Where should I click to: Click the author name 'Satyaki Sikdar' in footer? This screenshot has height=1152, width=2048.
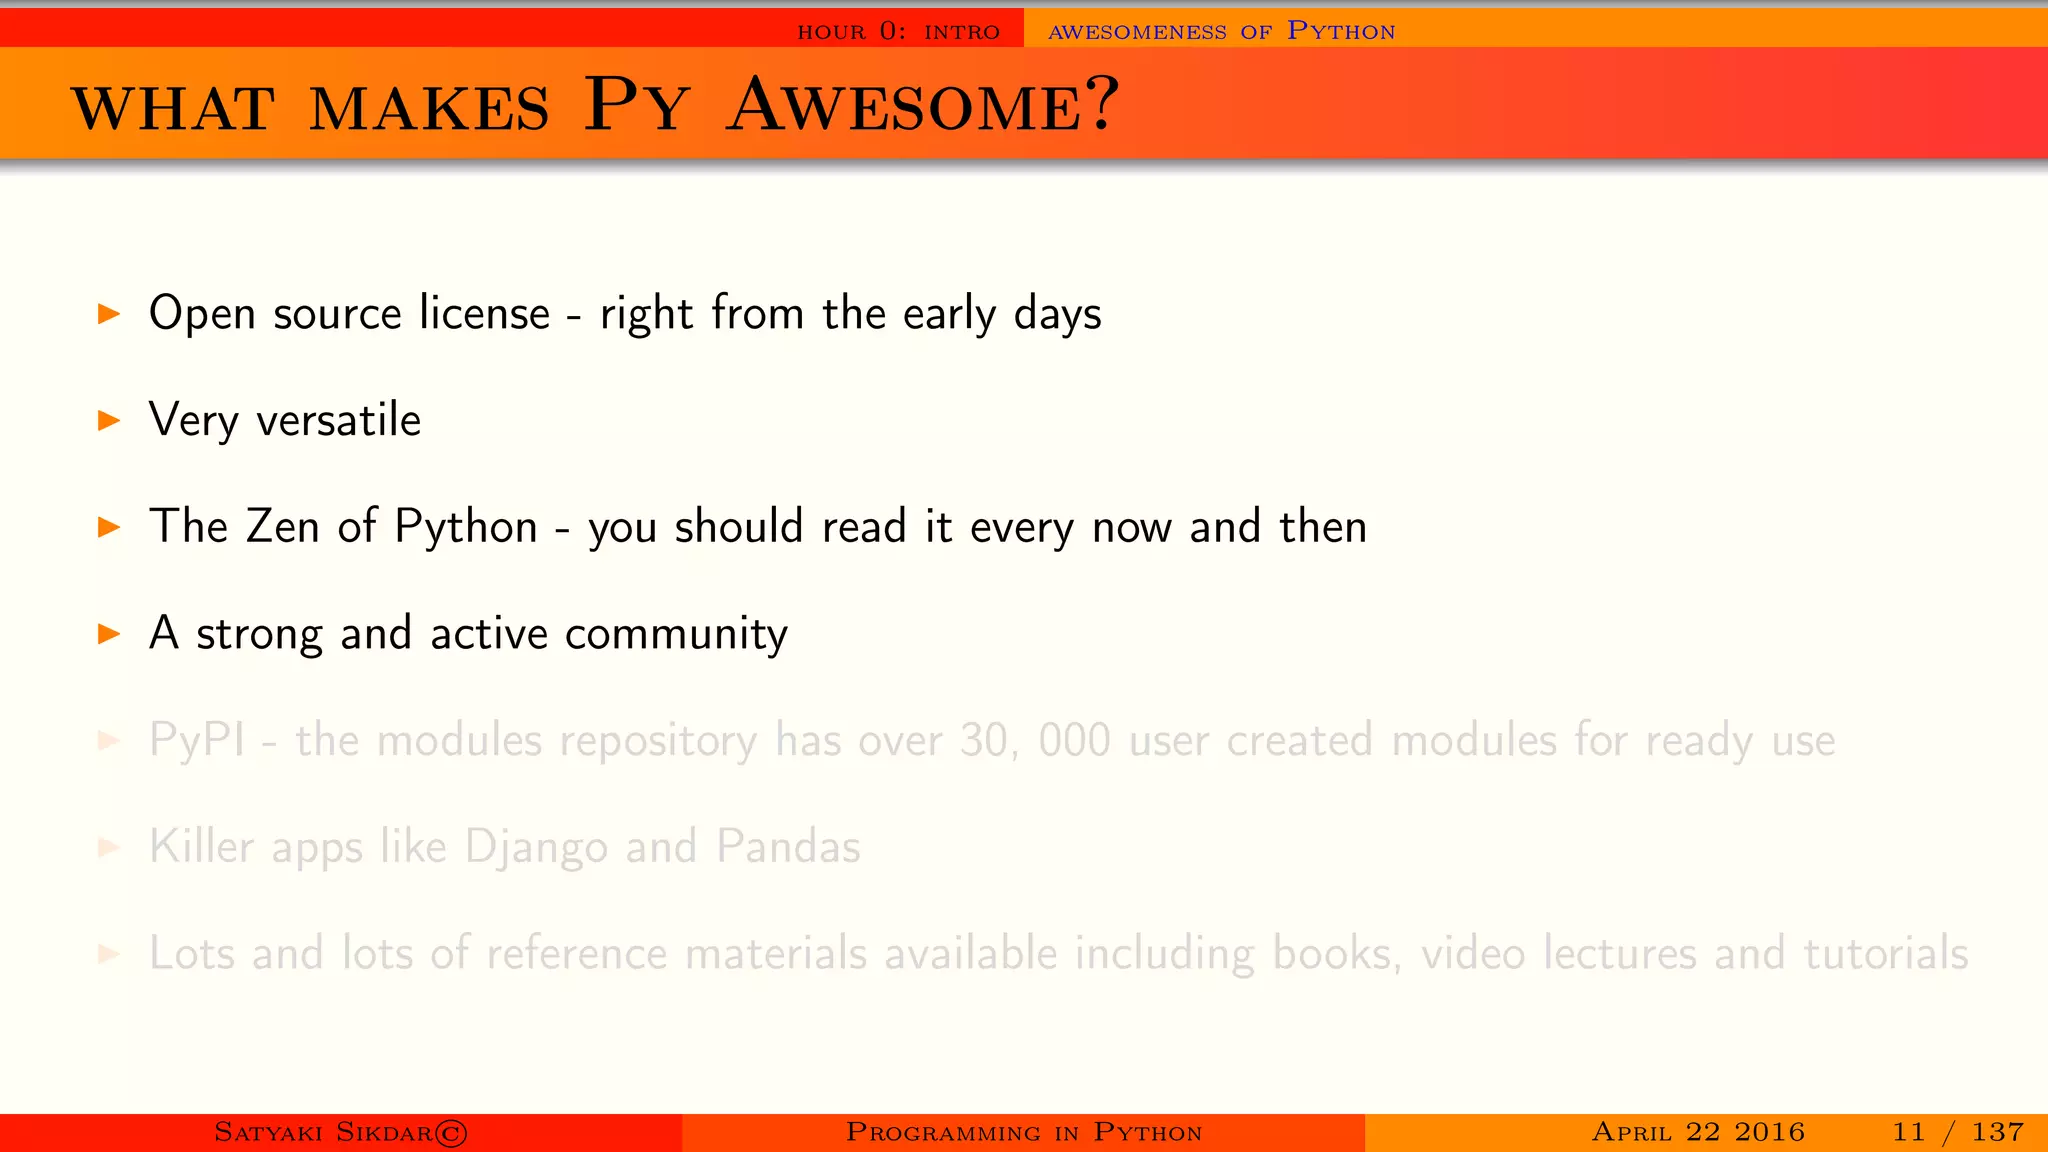click(323, 1132)
